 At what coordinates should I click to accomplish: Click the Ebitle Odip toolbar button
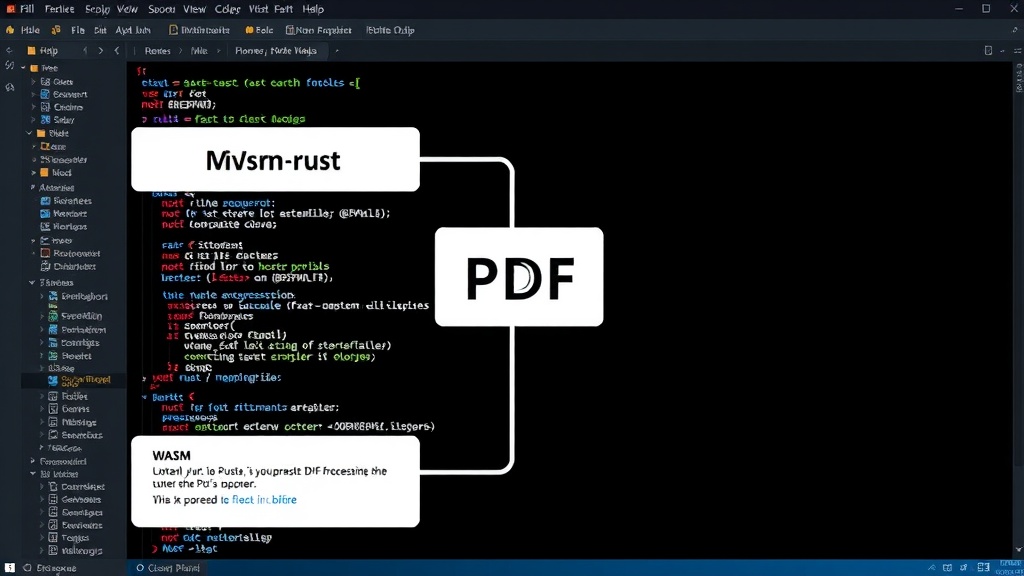[x=390, y=30]
